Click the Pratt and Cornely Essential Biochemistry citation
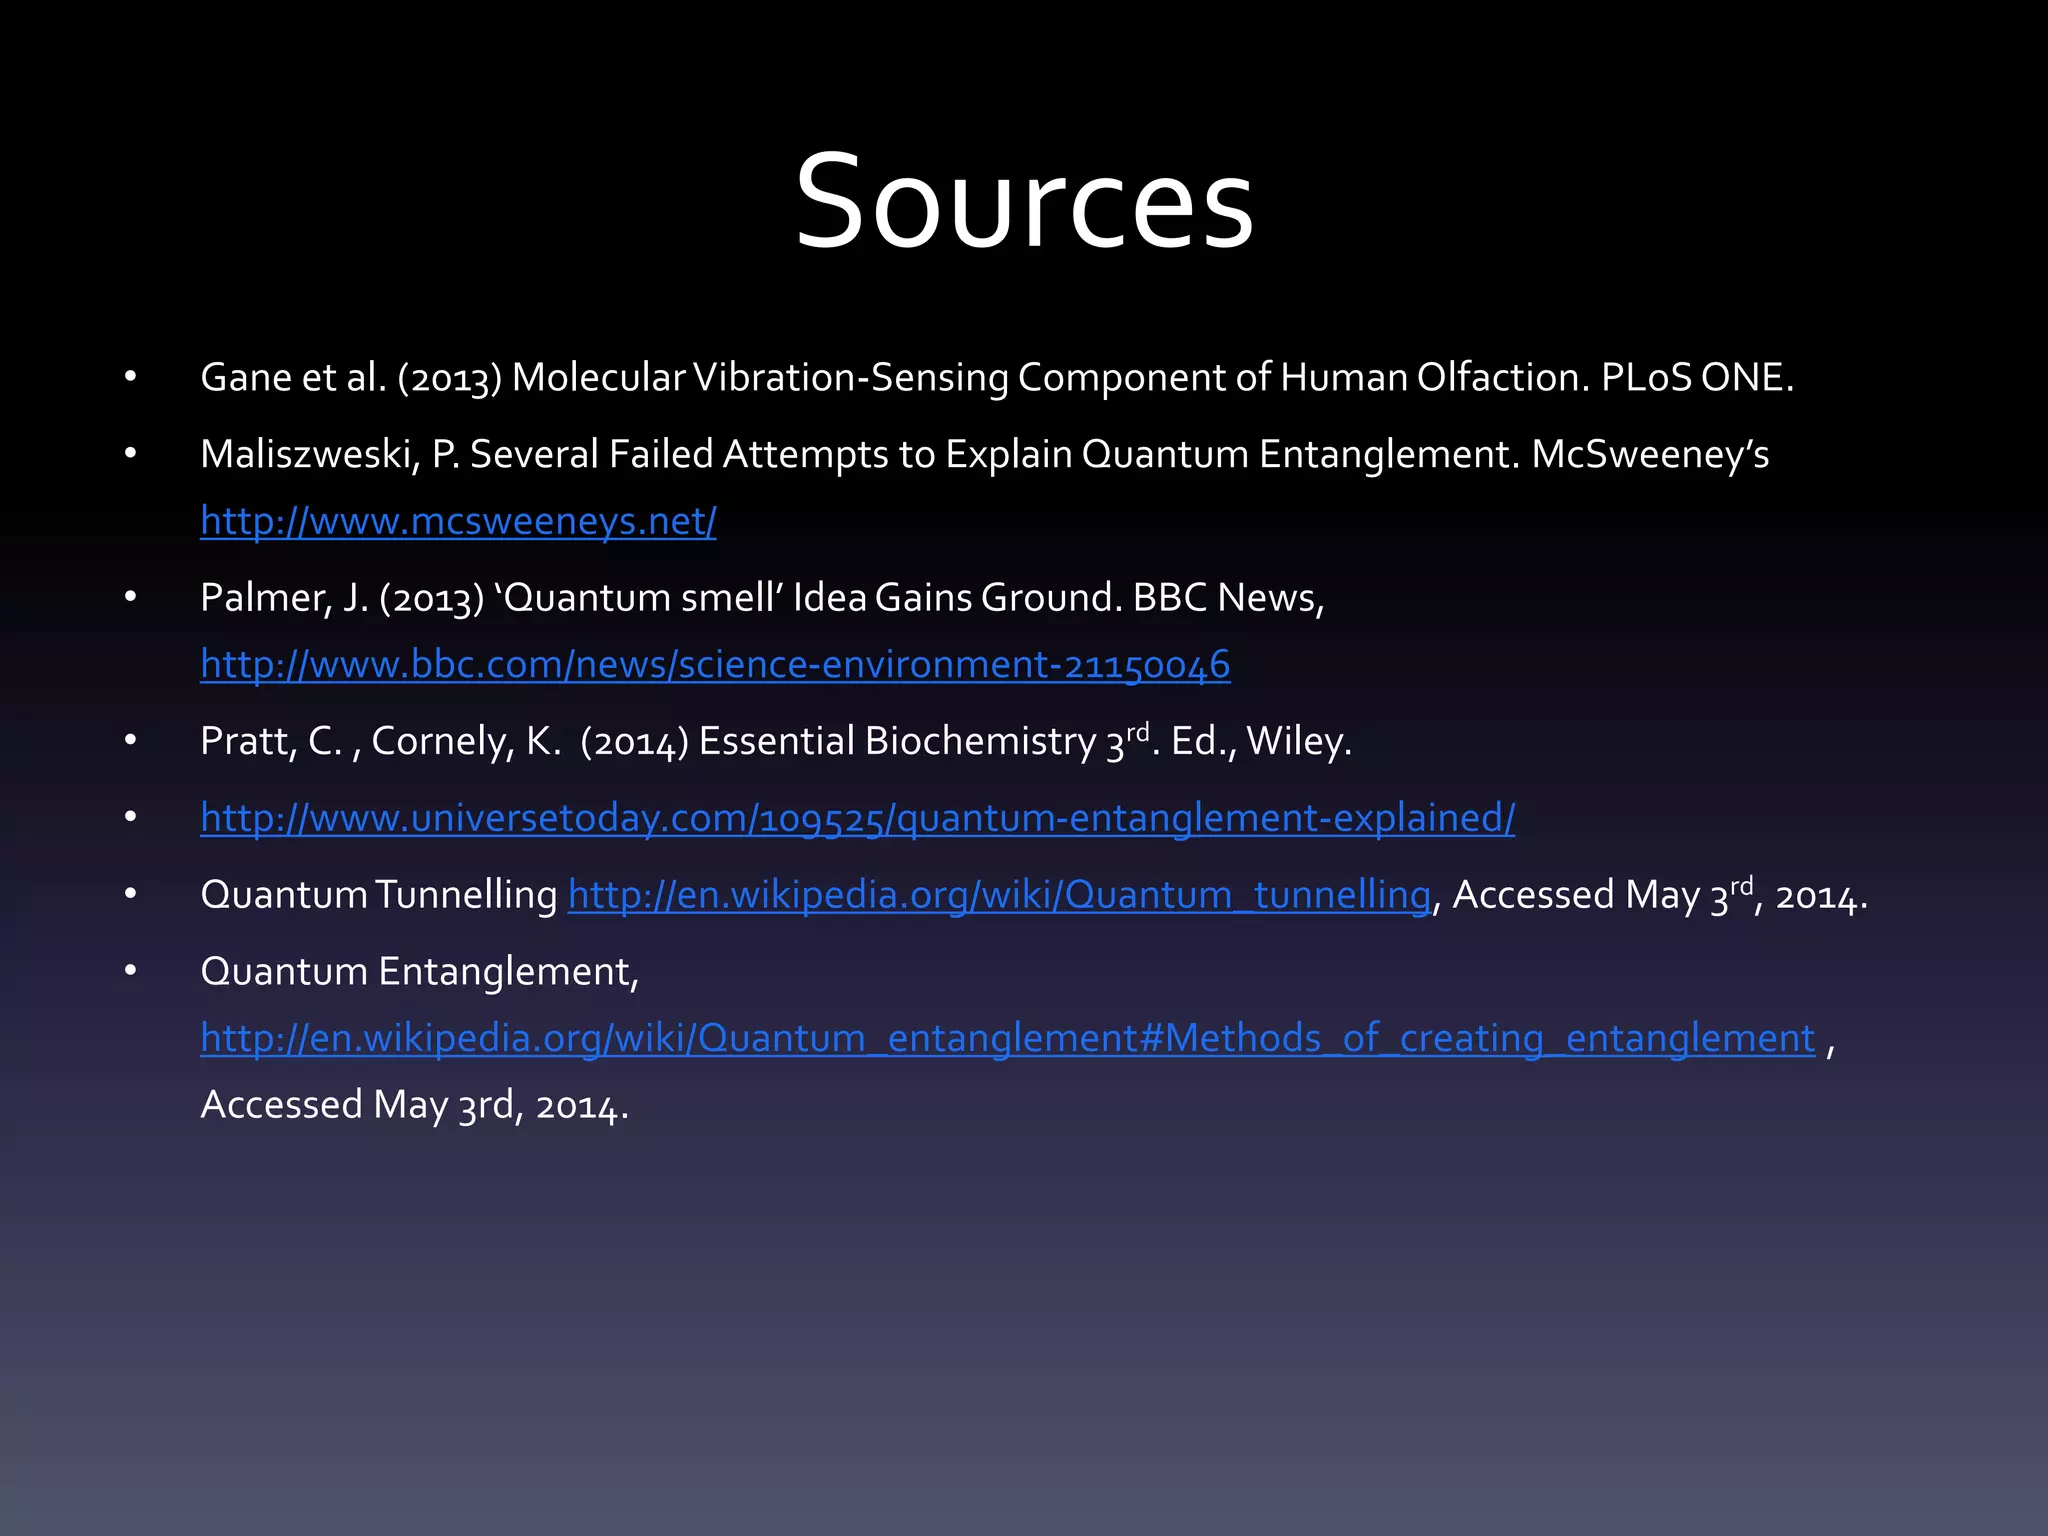Viewport: 2048px width, 1536px height. (775, 741)
